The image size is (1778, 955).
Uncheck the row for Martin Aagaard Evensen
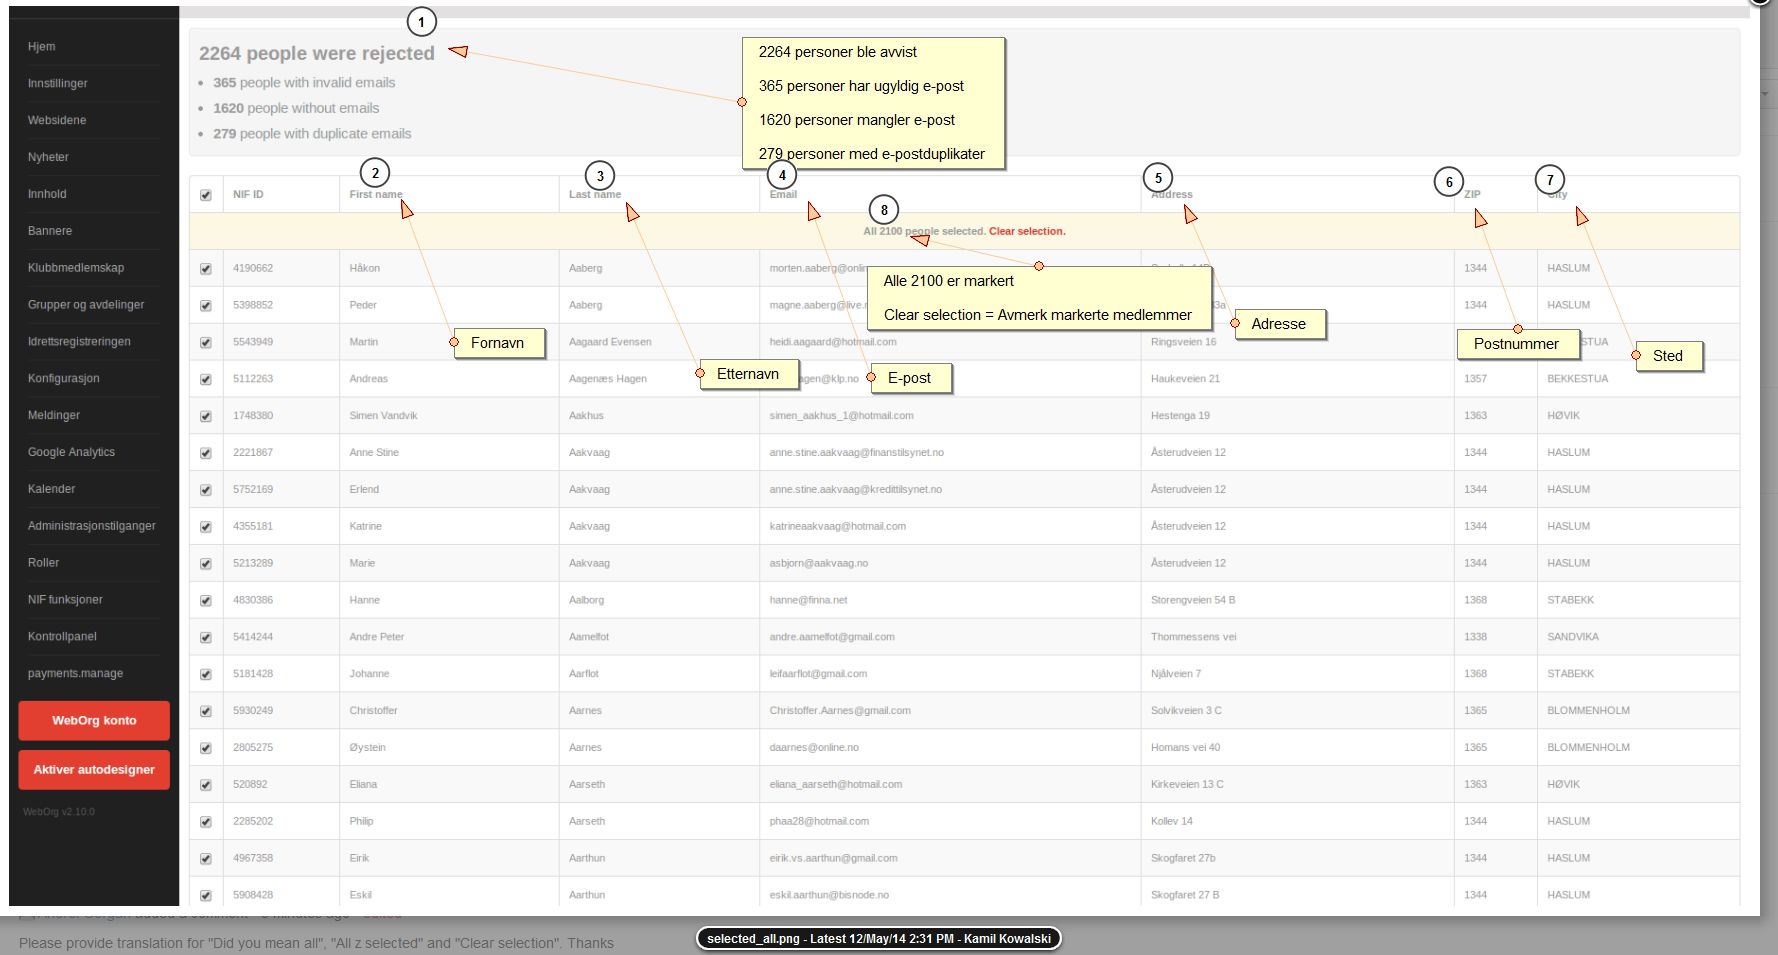[206, 342]
